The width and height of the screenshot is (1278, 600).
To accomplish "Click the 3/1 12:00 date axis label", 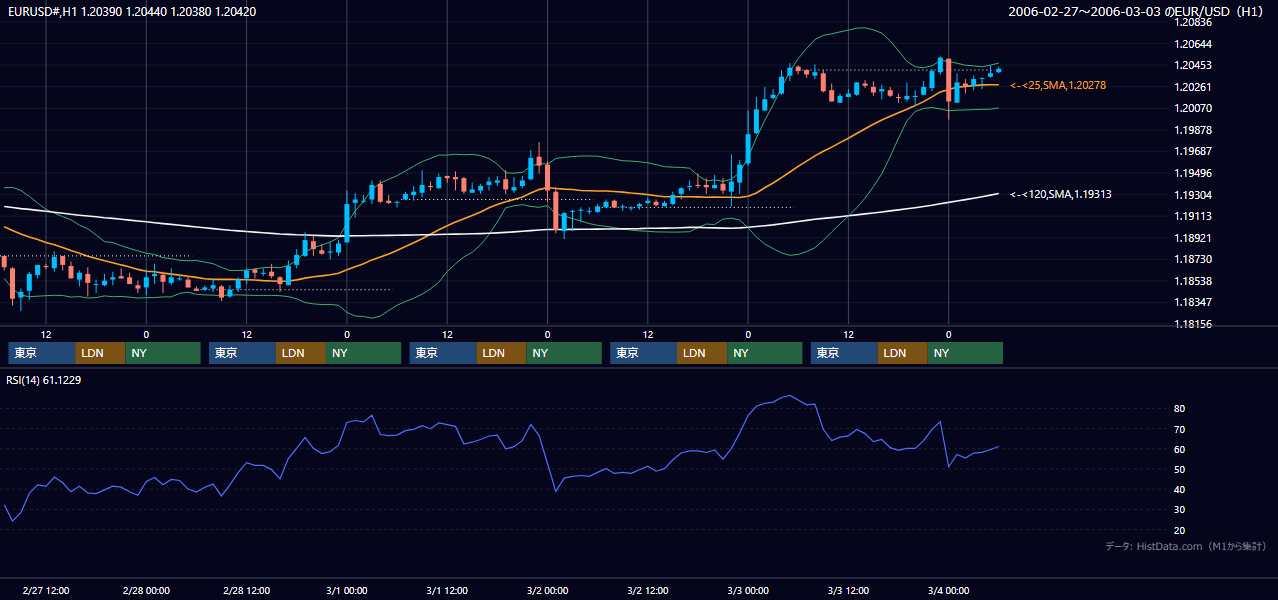I will pyautogui.click(x=448, y=590).
